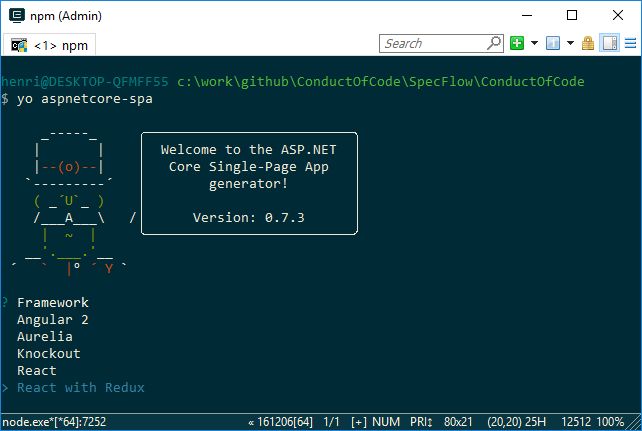Click the ConEmu window icon in title bar
642x431 pixels.
[17, 16]
